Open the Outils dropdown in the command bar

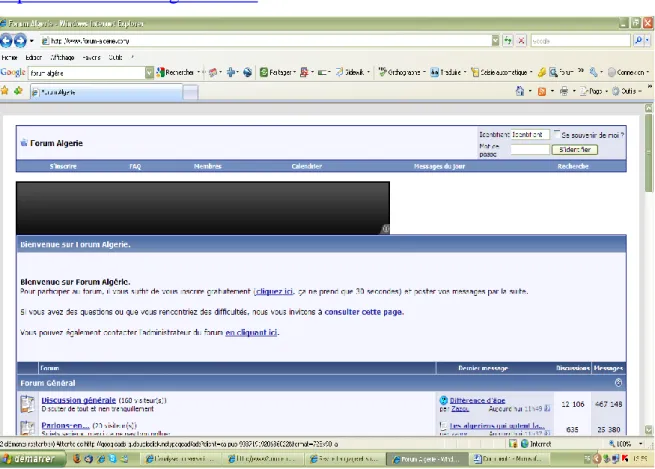point(640,91)
